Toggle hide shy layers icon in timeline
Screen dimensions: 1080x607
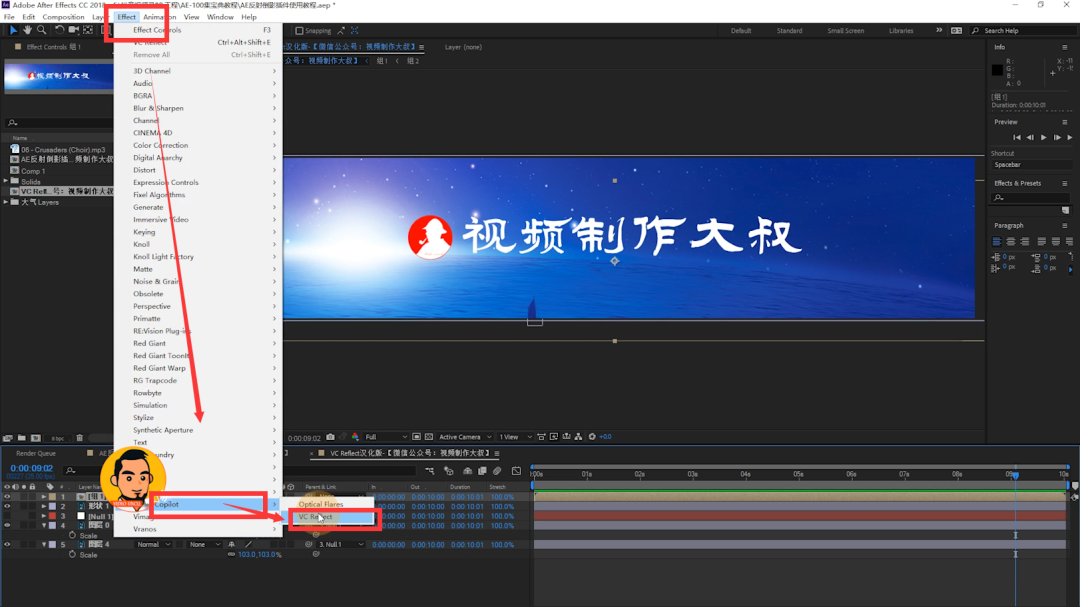coord(468,471)
